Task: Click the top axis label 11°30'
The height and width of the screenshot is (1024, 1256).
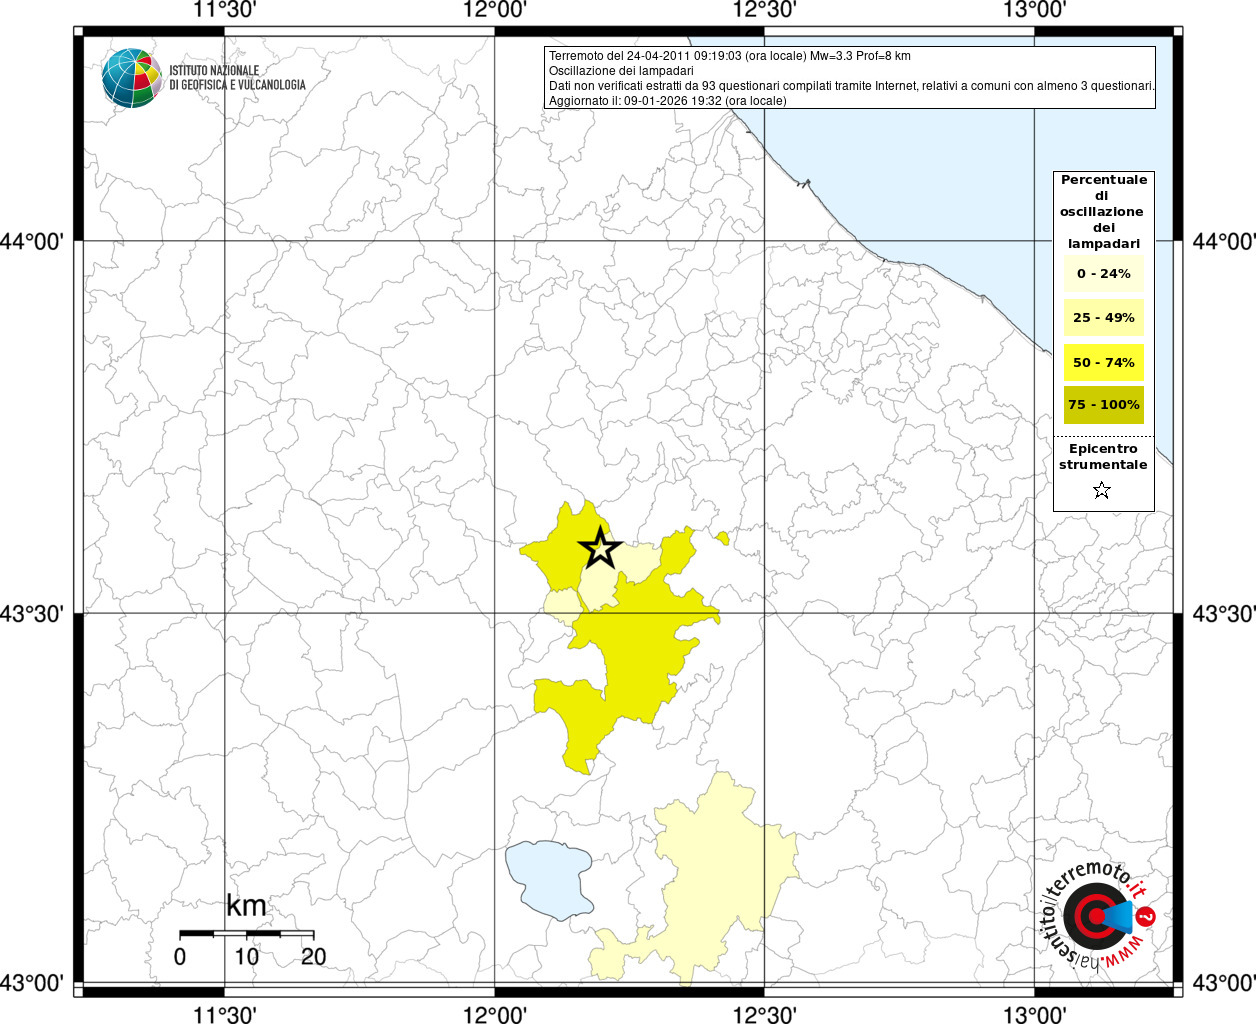Action: 225,11
